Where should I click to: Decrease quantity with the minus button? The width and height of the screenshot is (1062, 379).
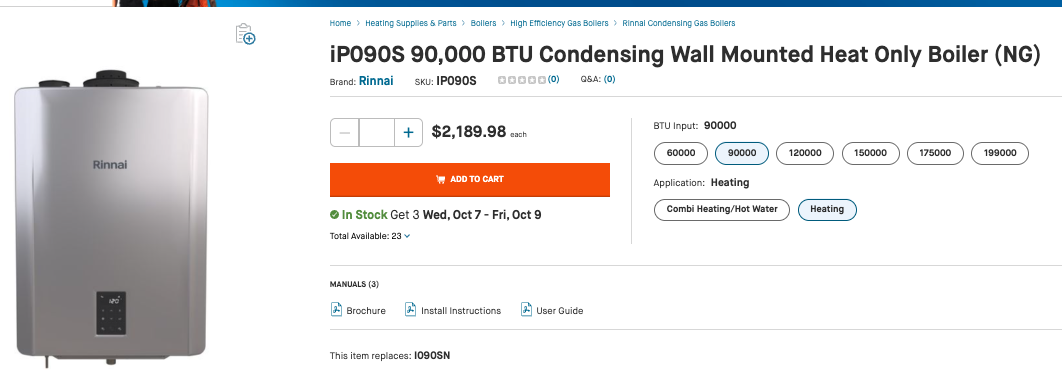pos(345,133)
